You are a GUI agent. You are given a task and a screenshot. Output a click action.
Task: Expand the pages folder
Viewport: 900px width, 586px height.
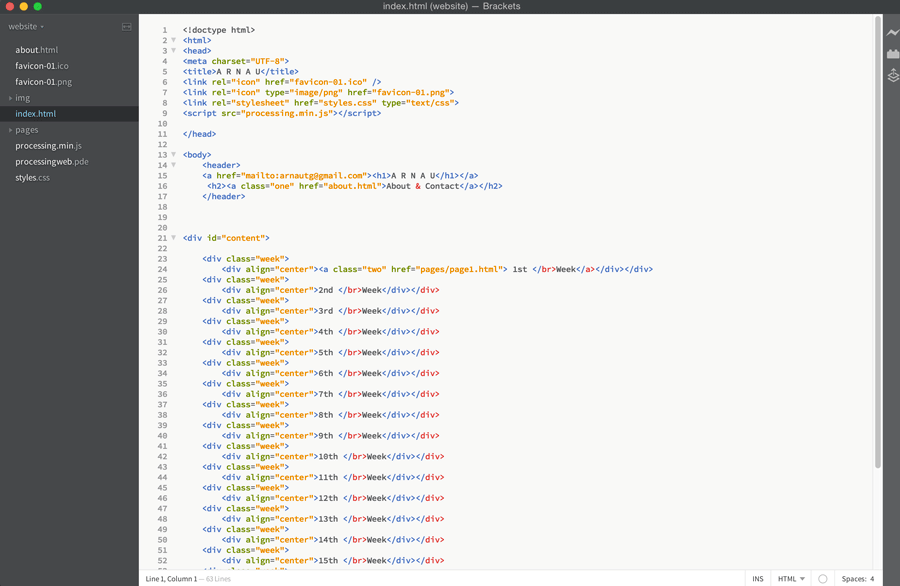[10, 130]
